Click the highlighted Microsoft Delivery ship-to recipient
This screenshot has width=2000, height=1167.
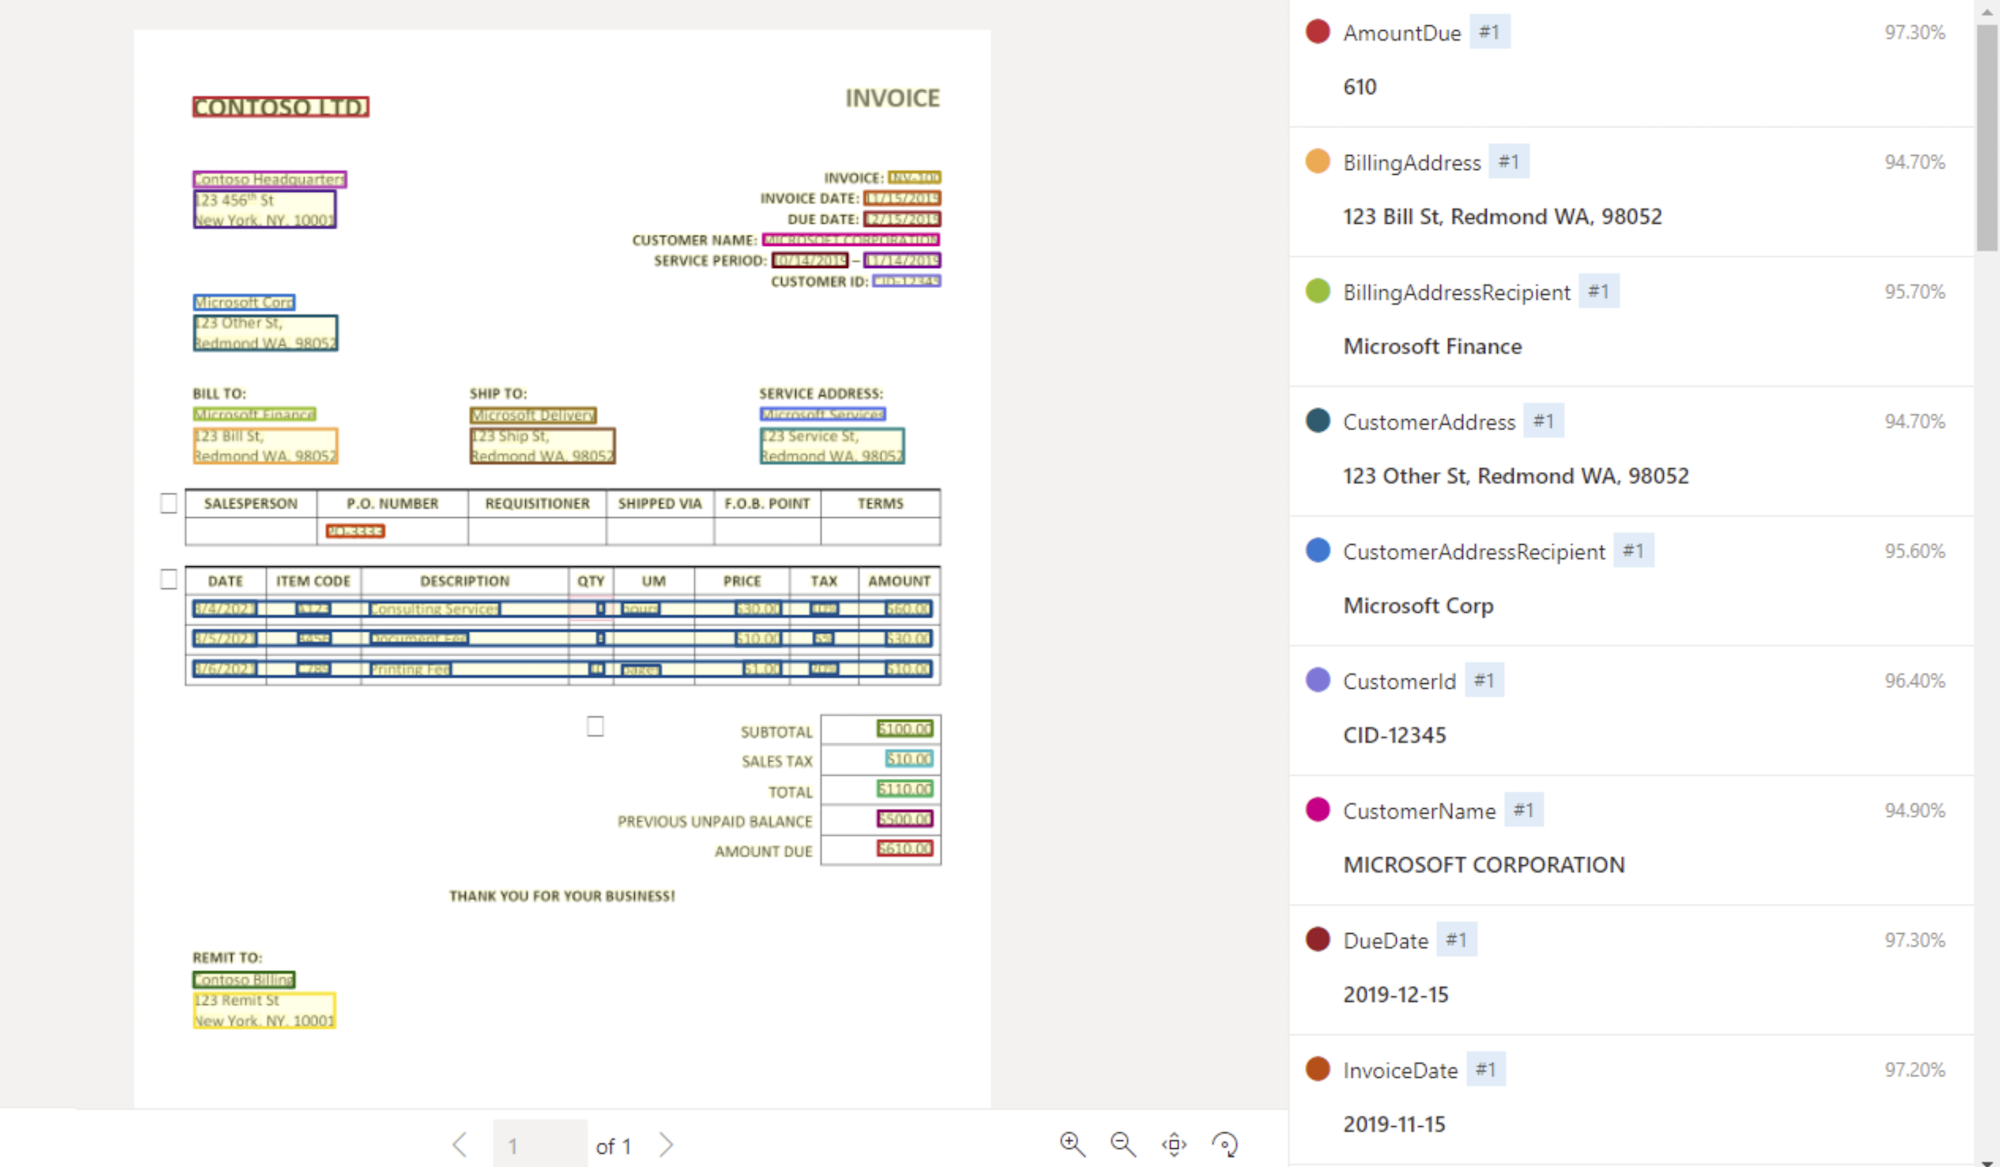pos(533,415)
